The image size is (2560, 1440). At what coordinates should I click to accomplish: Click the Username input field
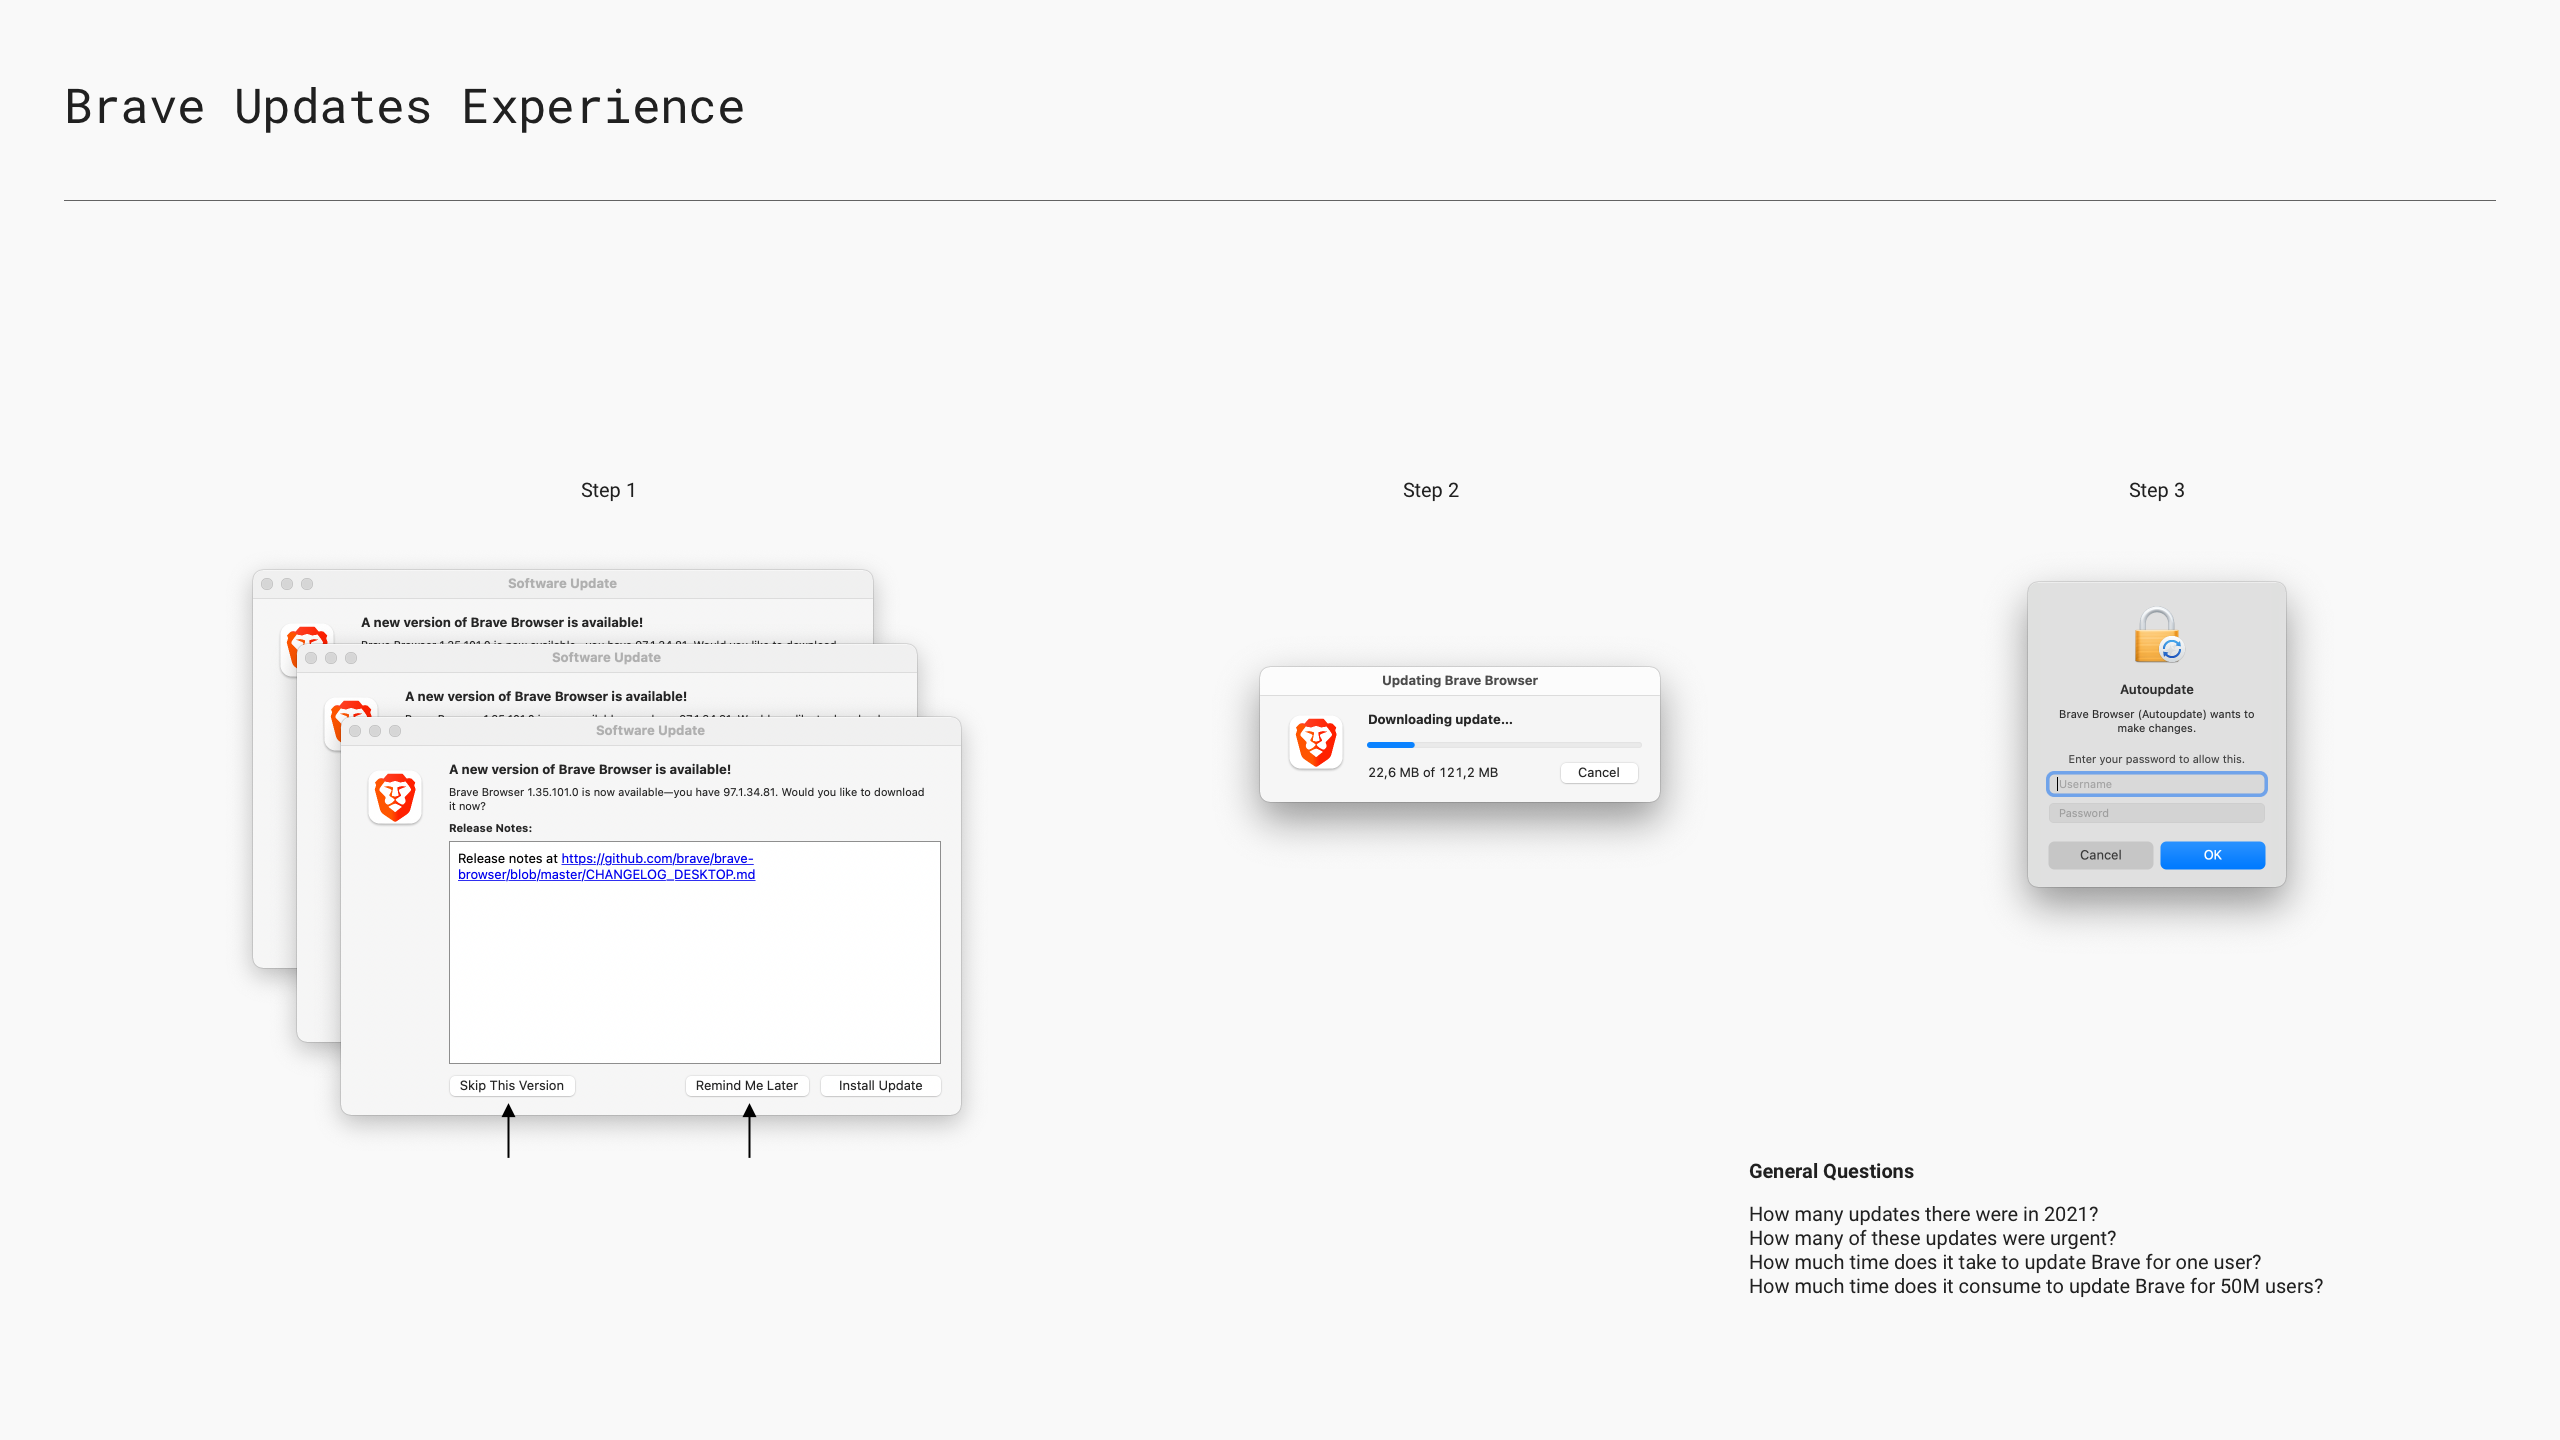(2156, 784)
